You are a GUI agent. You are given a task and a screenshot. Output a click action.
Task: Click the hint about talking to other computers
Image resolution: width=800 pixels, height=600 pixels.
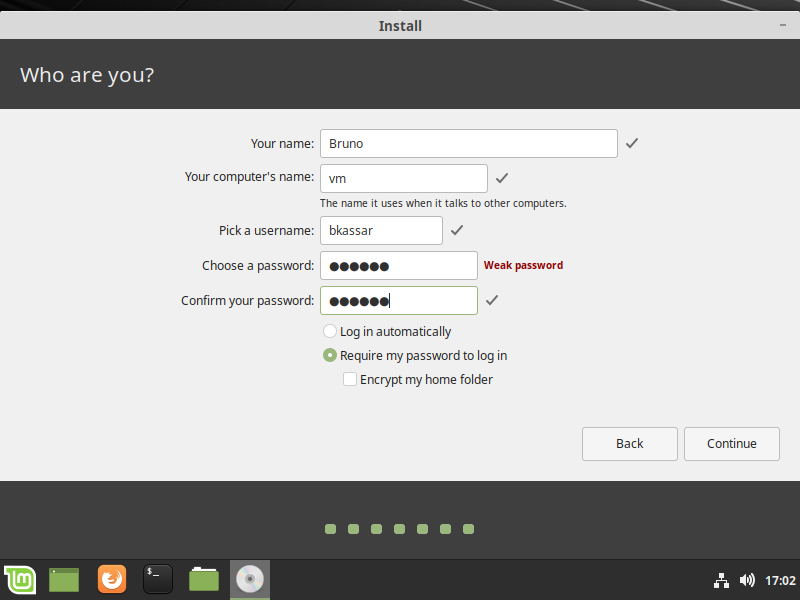[443, 204]
